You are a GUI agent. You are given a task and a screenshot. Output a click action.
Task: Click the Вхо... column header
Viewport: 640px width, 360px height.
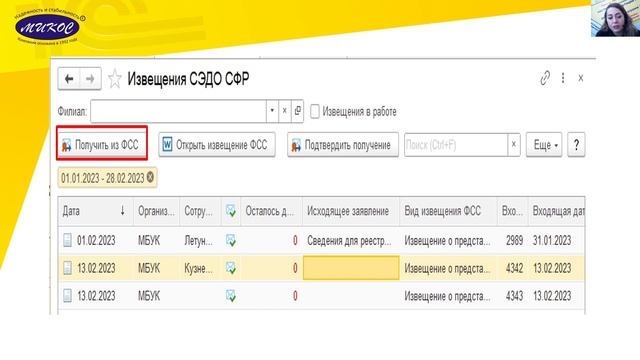click(512, 211)
